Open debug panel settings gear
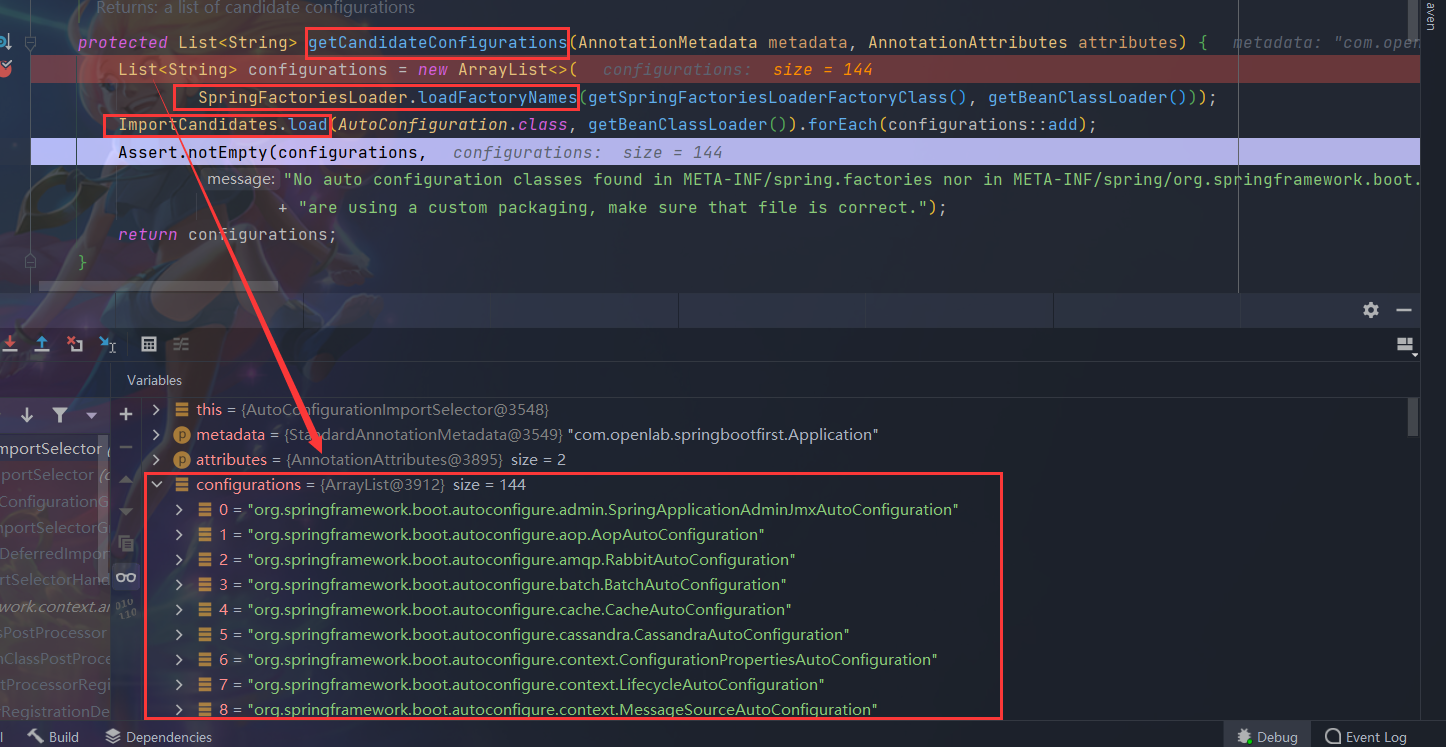Viewport: 1446px width, 747px height. coord(1371,310)
